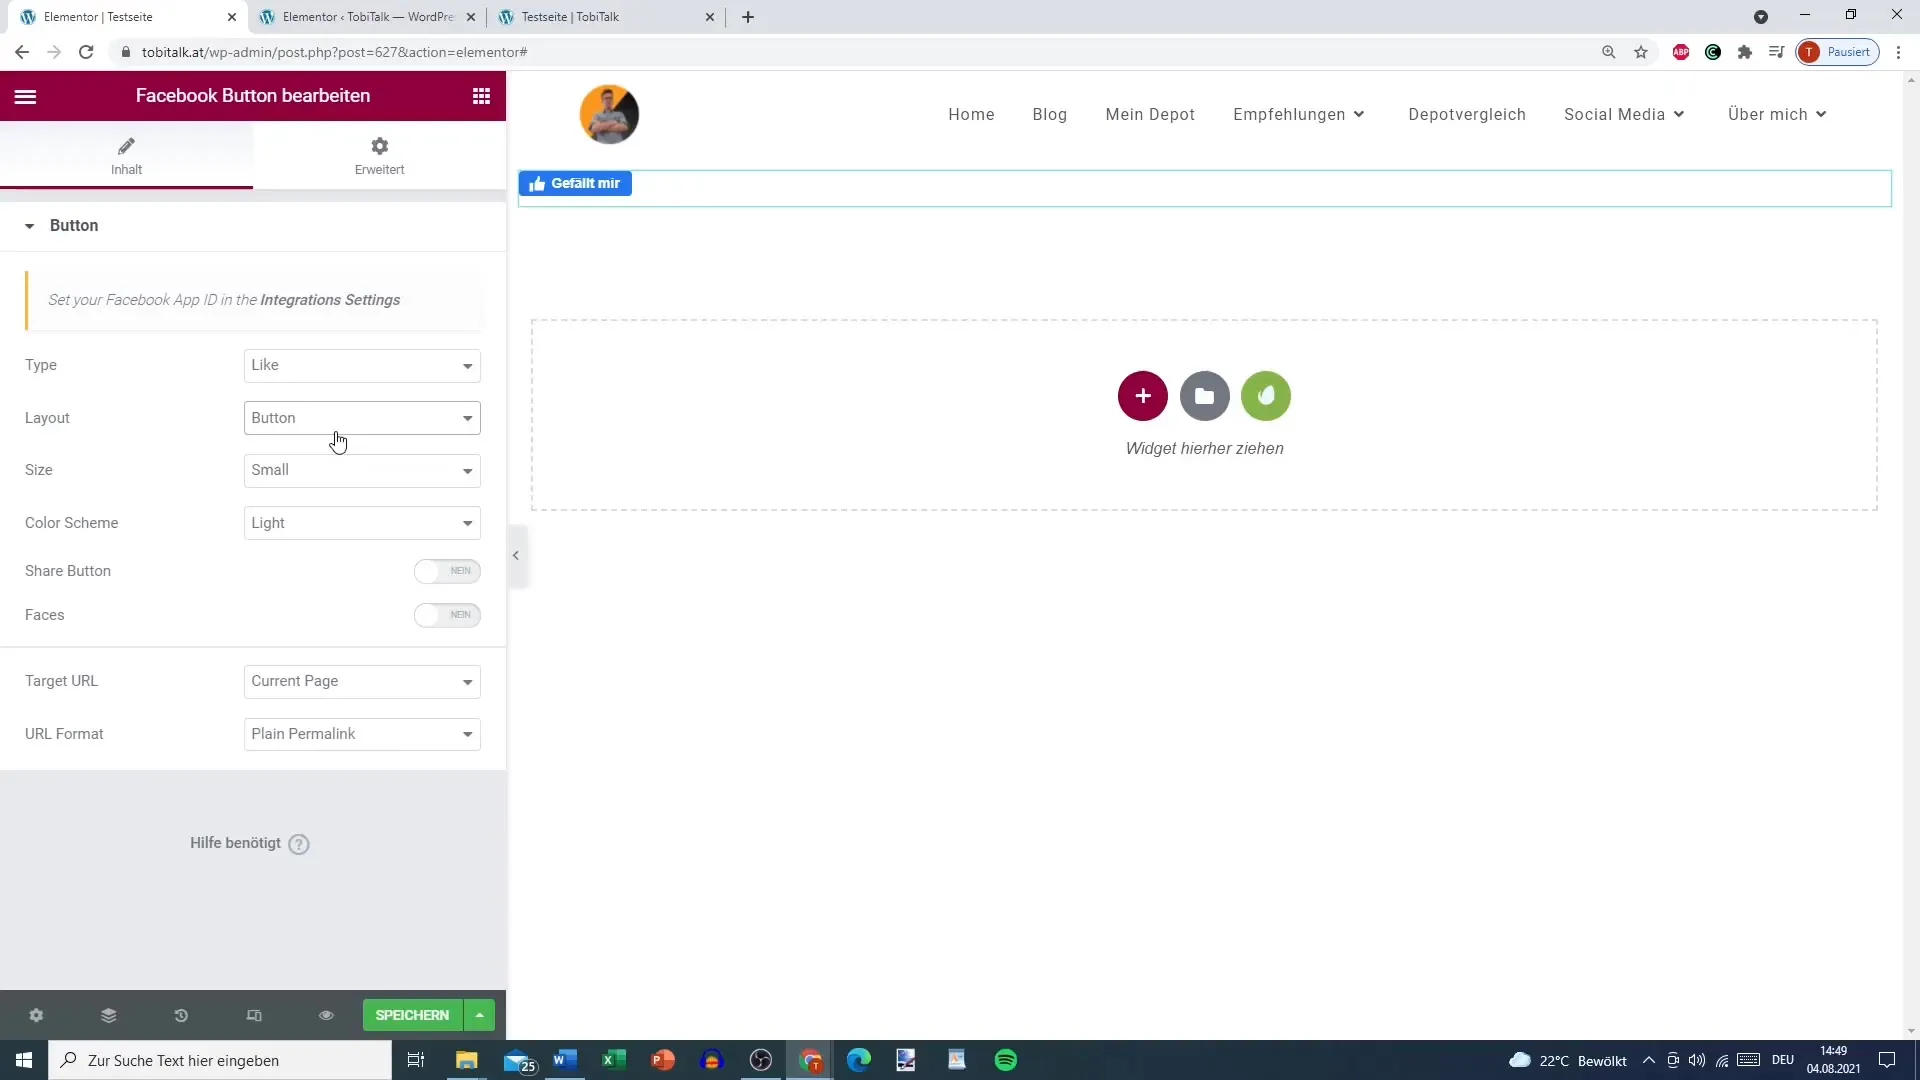Viewport: 1920px width, 1080px height.
Task: Open the Elementor page settings gear in footer
Action: [36, 1015]
